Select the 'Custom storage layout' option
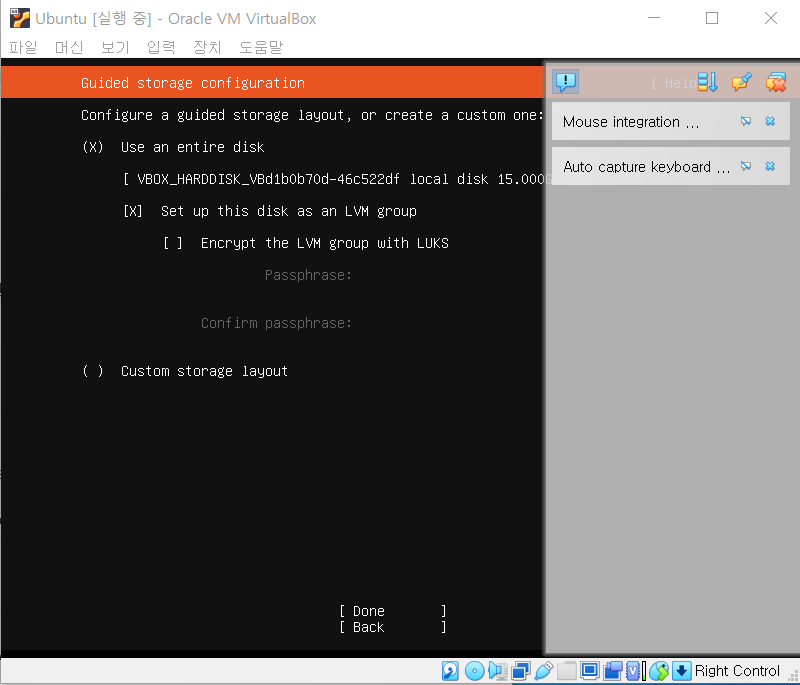The height and width of the screenshot is (685, 800). pos(185,371)
